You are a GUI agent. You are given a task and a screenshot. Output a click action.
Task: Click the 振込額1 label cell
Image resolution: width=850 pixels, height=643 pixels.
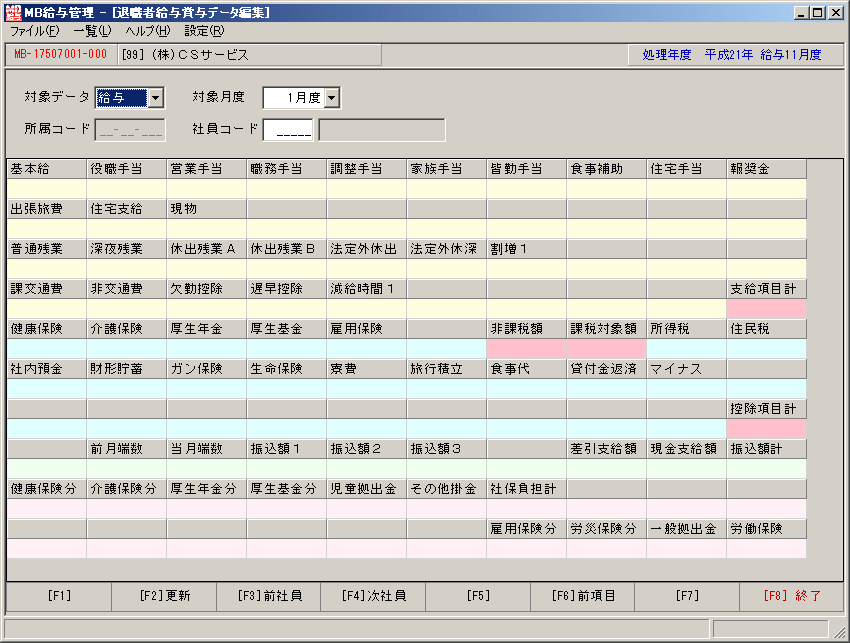click(x=287, y=449)
